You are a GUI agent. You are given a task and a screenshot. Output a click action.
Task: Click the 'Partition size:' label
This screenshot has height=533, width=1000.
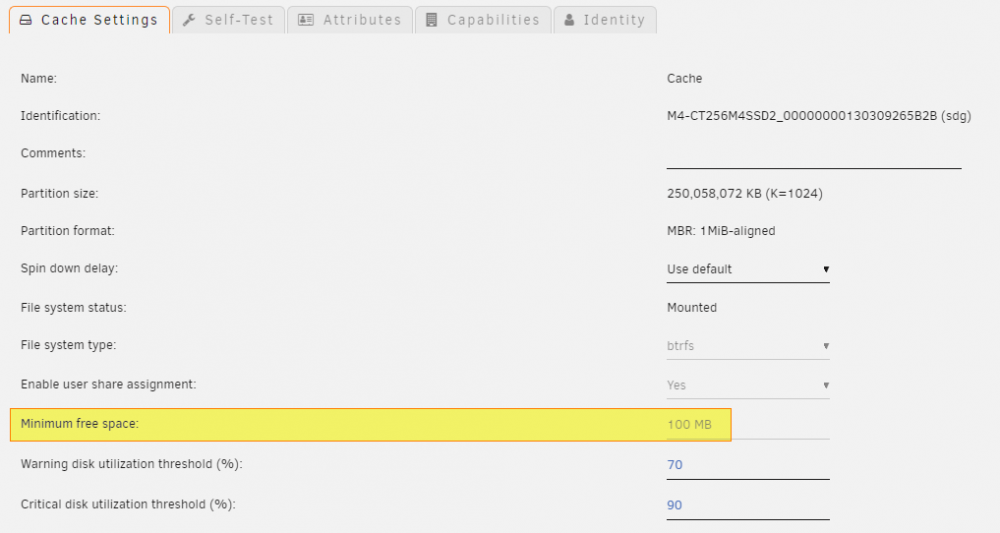59,194
